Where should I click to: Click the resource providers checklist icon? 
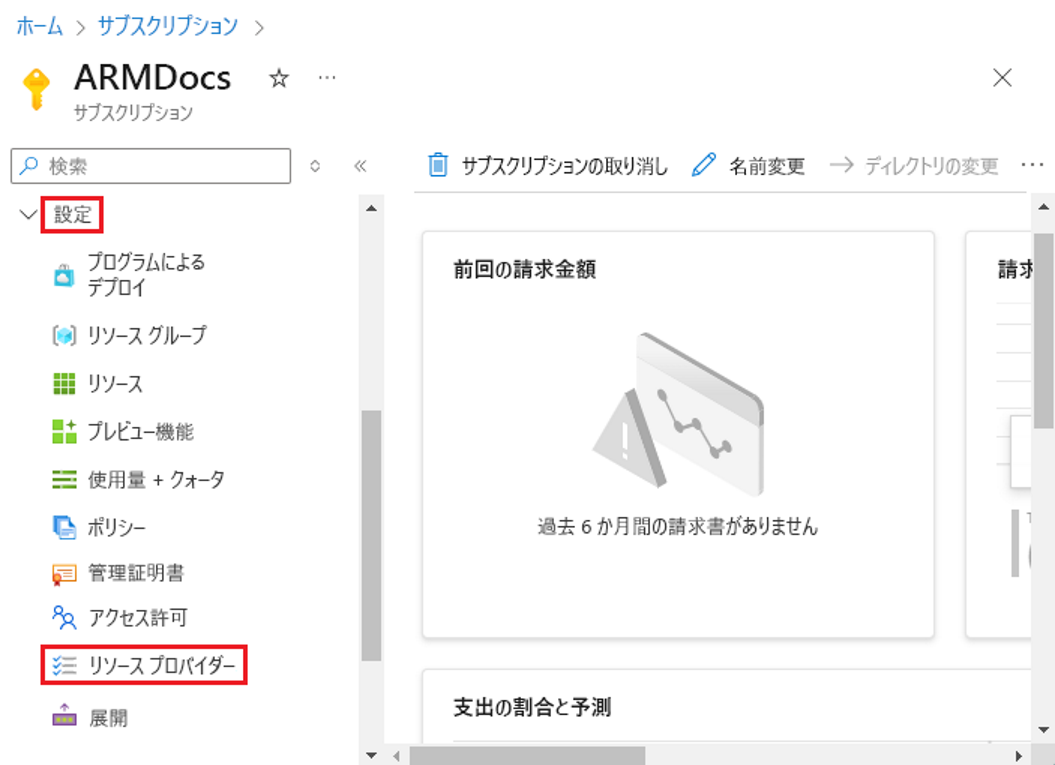[65, 665]
